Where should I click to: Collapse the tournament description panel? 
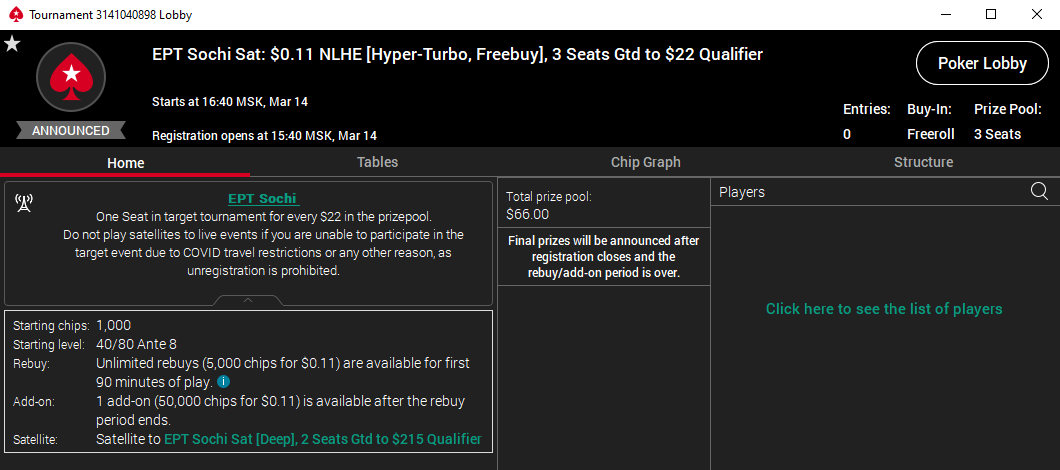(x=248, y=299)
